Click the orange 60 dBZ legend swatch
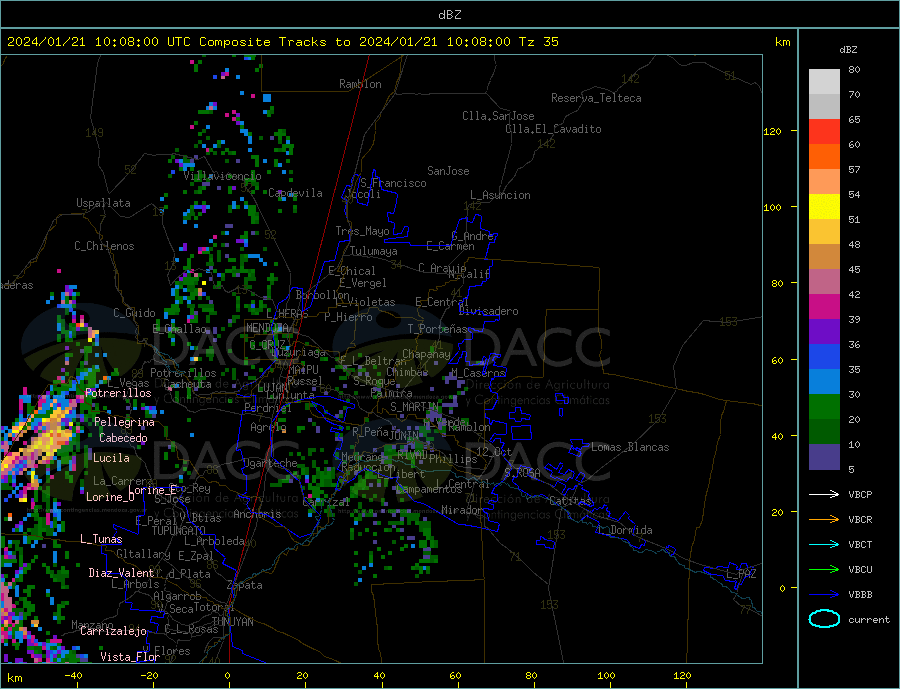The image size is (900, 689). (824, 157)
